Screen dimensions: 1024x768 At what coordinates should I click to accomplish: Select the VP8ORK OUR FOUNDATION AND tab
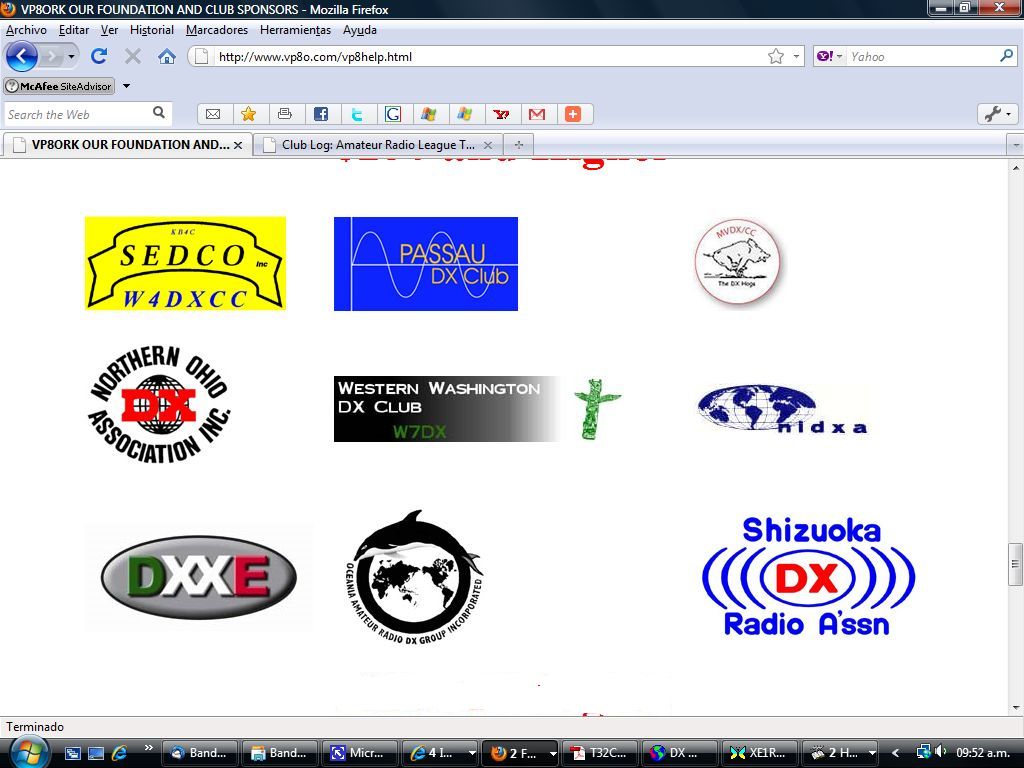[x=125, y=145]
